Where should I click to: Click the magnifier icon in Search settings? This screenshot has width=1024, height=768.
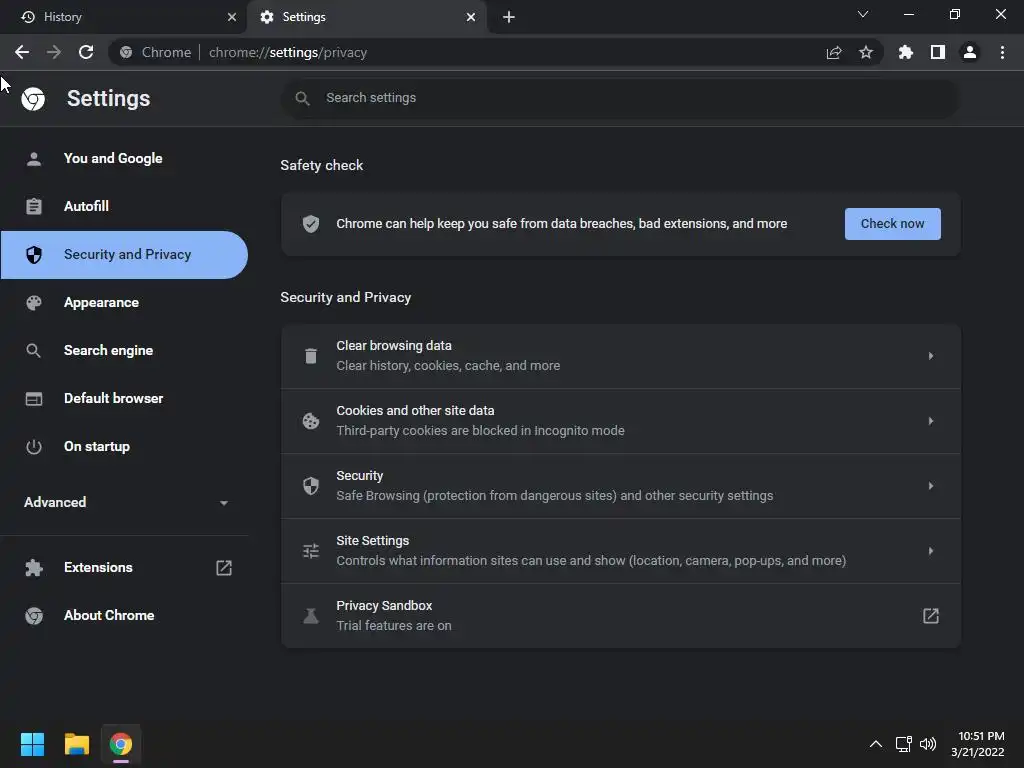[x=302, y=98]
